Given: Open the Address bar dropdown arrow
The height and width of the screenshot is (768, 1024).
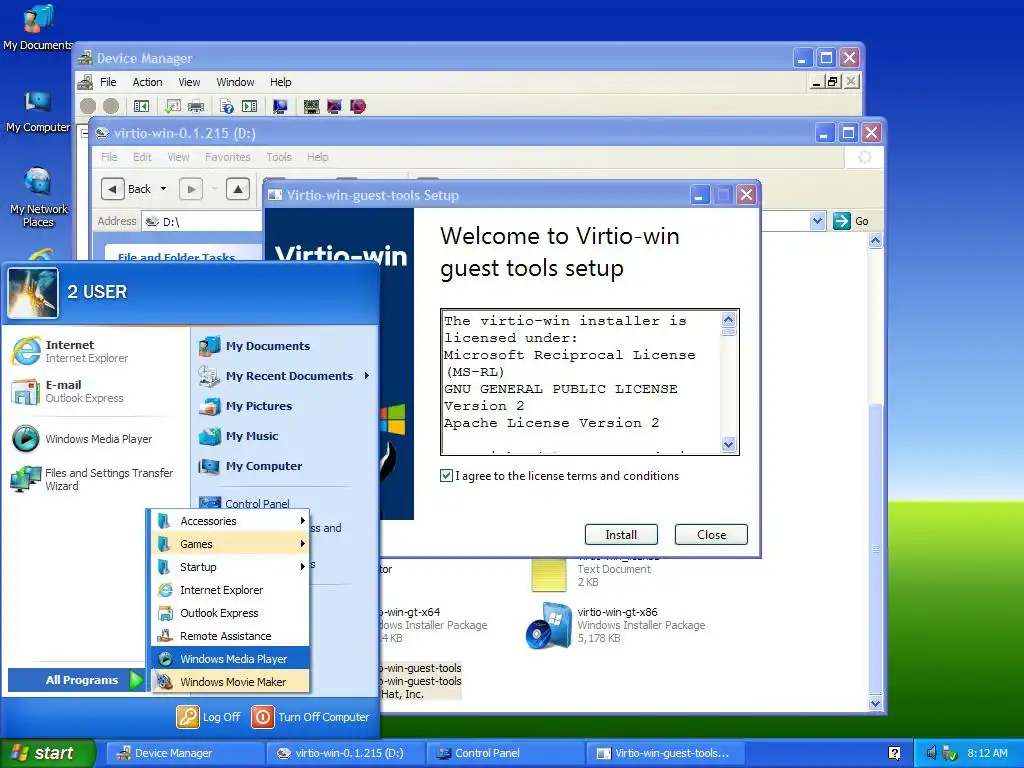Looking at the screenshot, I should [x=817, y=221].
